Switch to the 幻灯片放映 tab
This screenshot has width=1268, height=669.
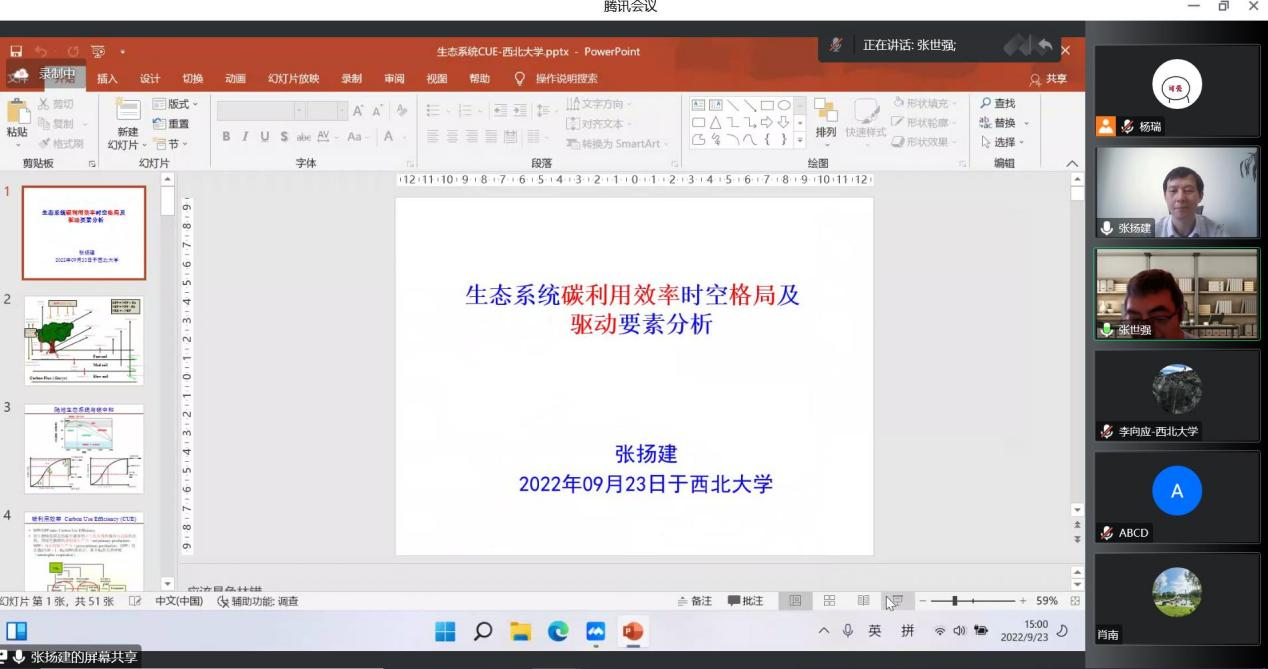(x=293, y=79)
